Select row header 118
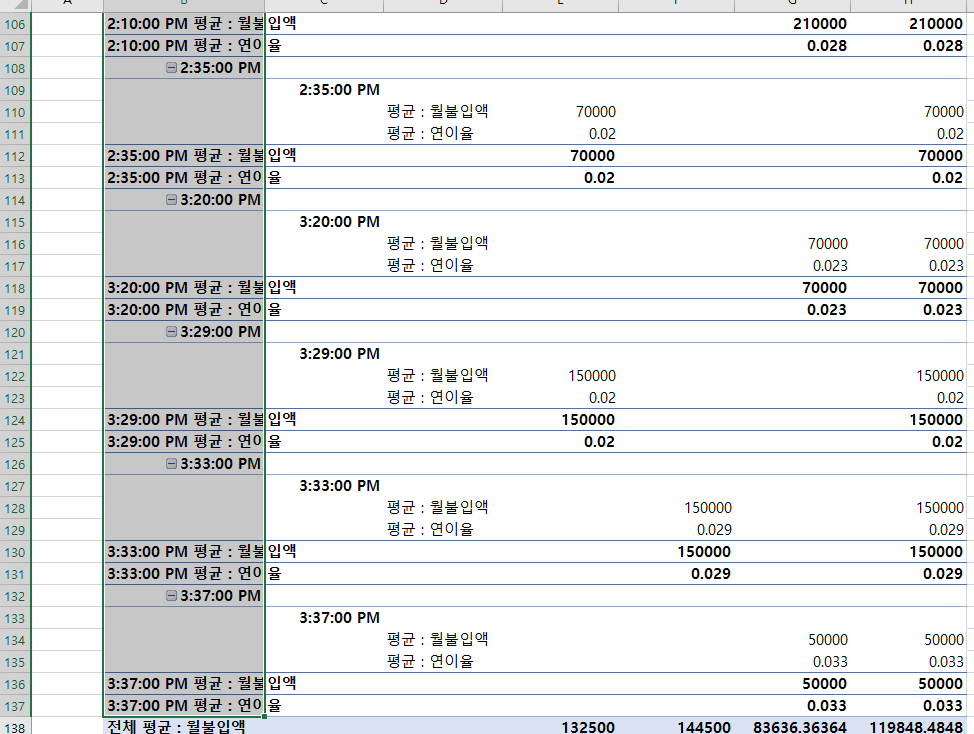This screenshot has width=974, height=734. click(16, 288)
